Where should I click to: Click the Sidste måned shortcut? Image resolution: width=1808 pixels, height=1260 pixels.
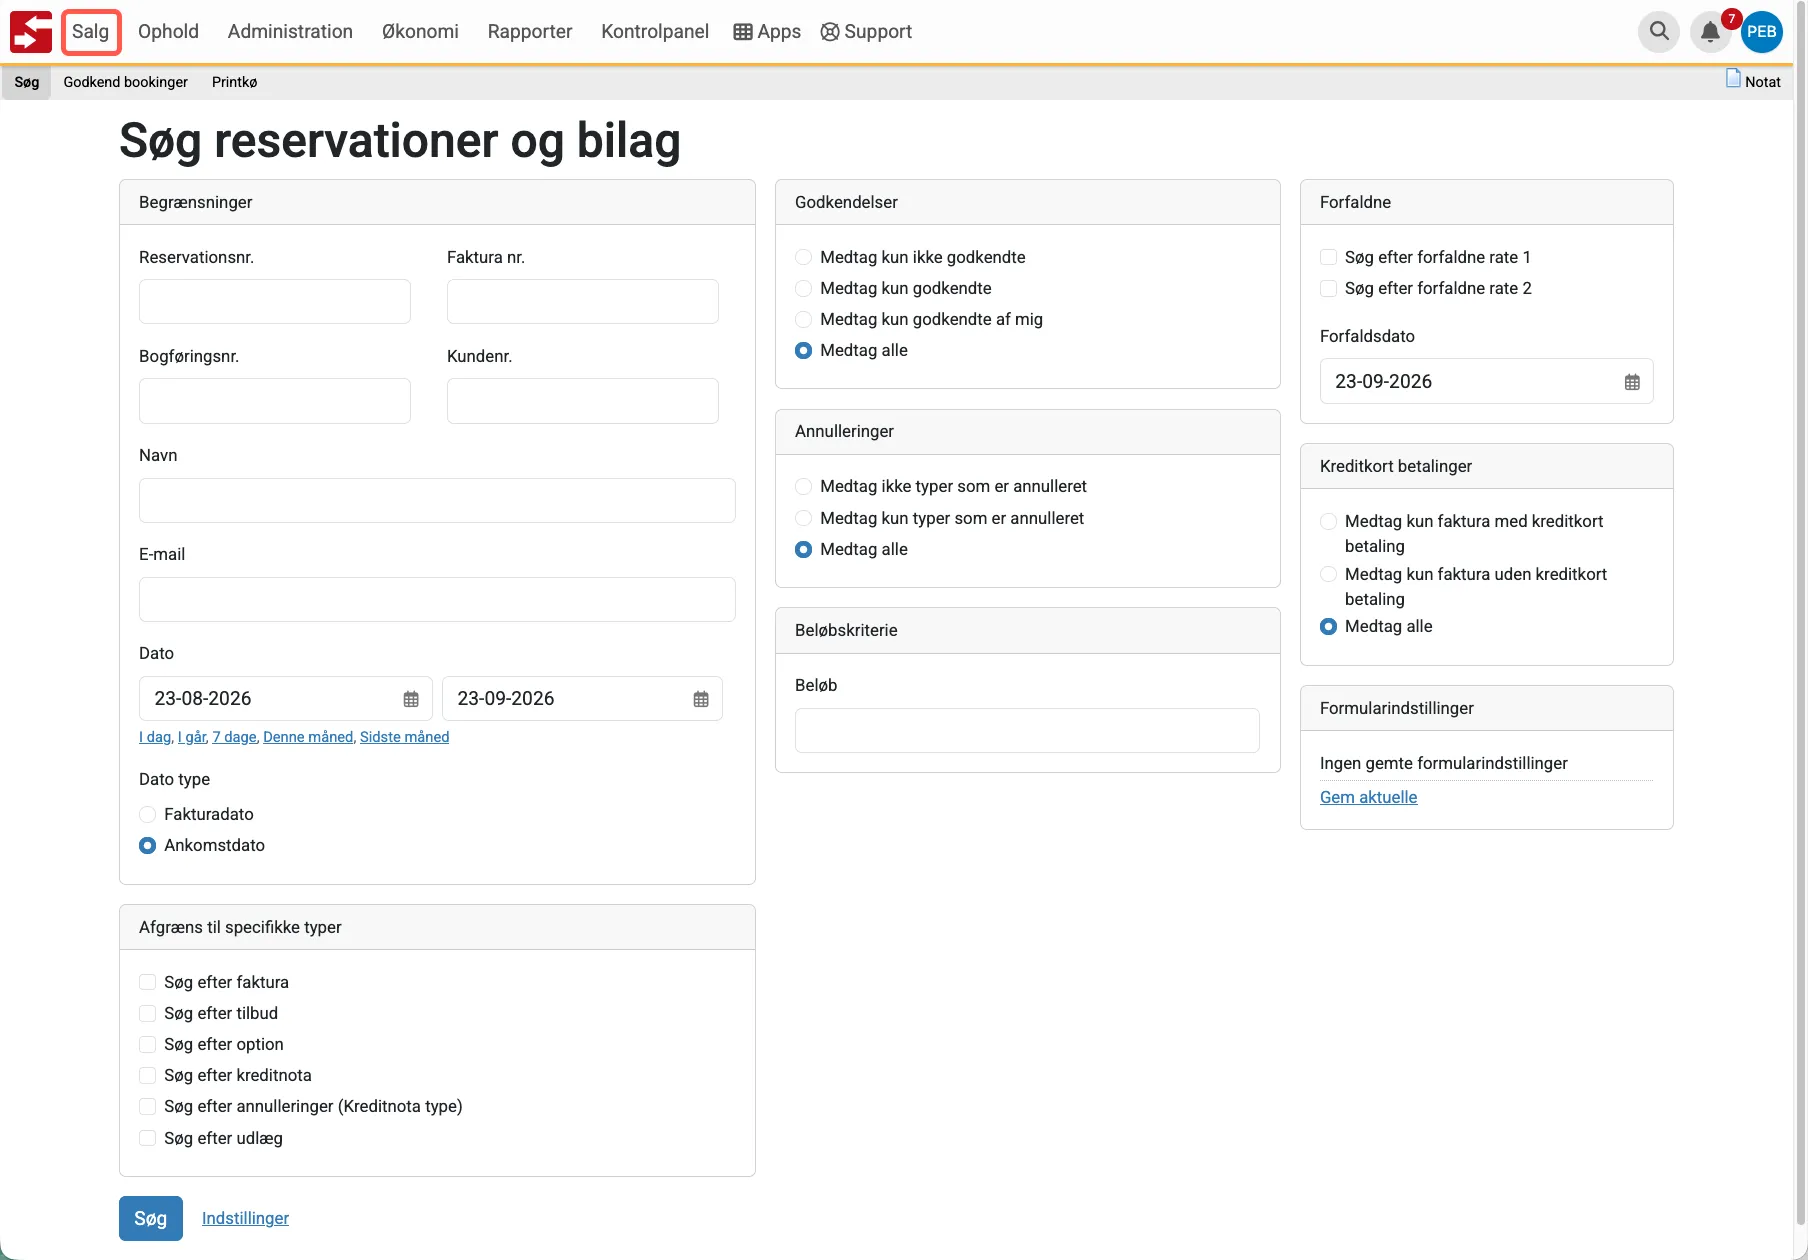404,738
